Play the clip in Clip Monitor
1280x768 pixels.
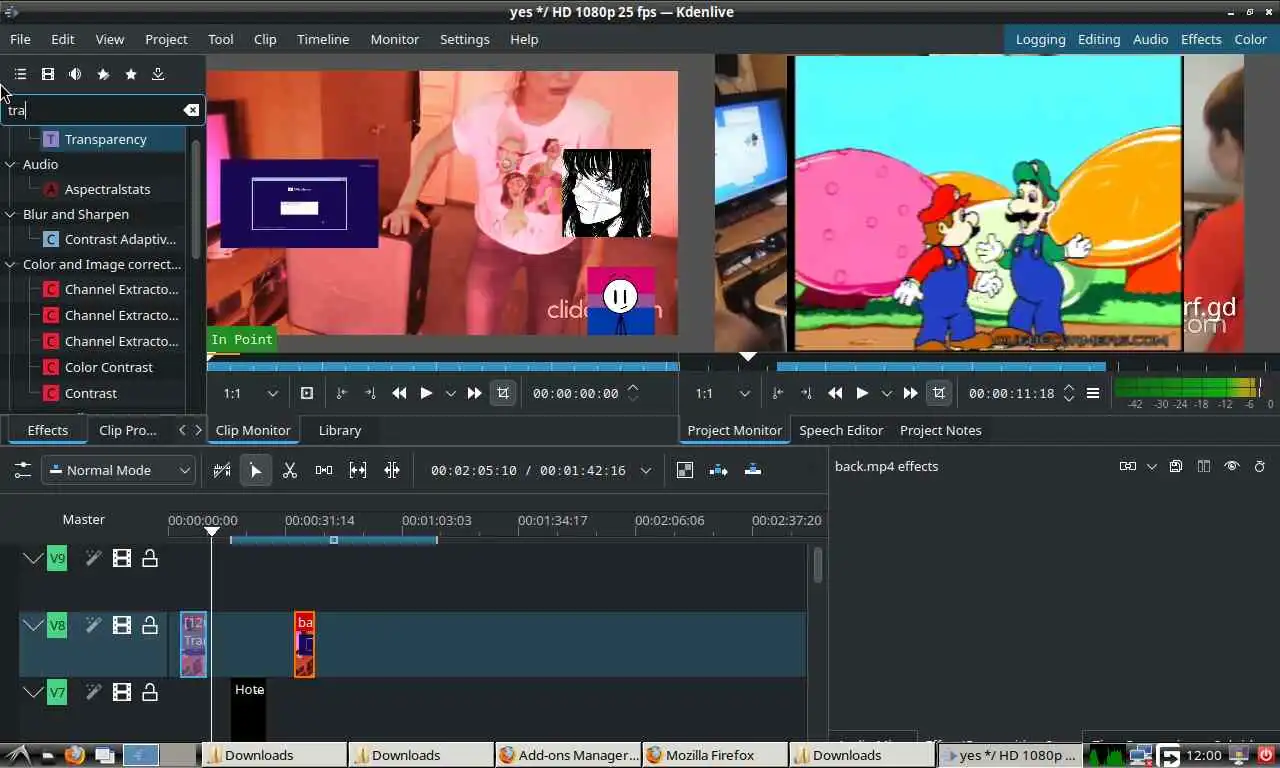426,393
